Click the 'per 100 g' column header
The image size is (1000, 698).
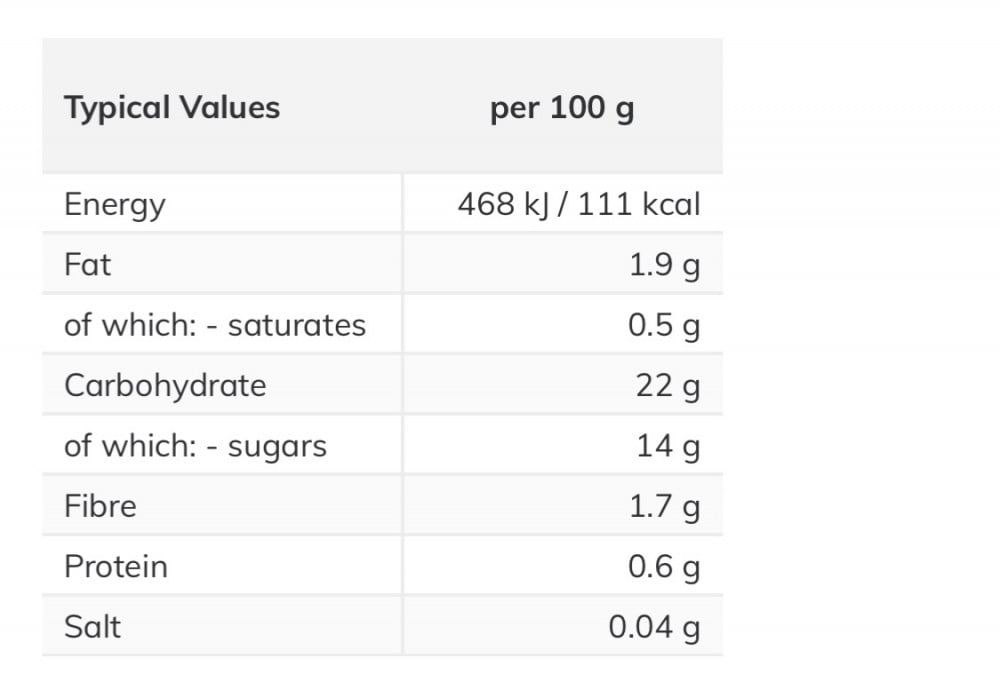click(x=562, y=108)
